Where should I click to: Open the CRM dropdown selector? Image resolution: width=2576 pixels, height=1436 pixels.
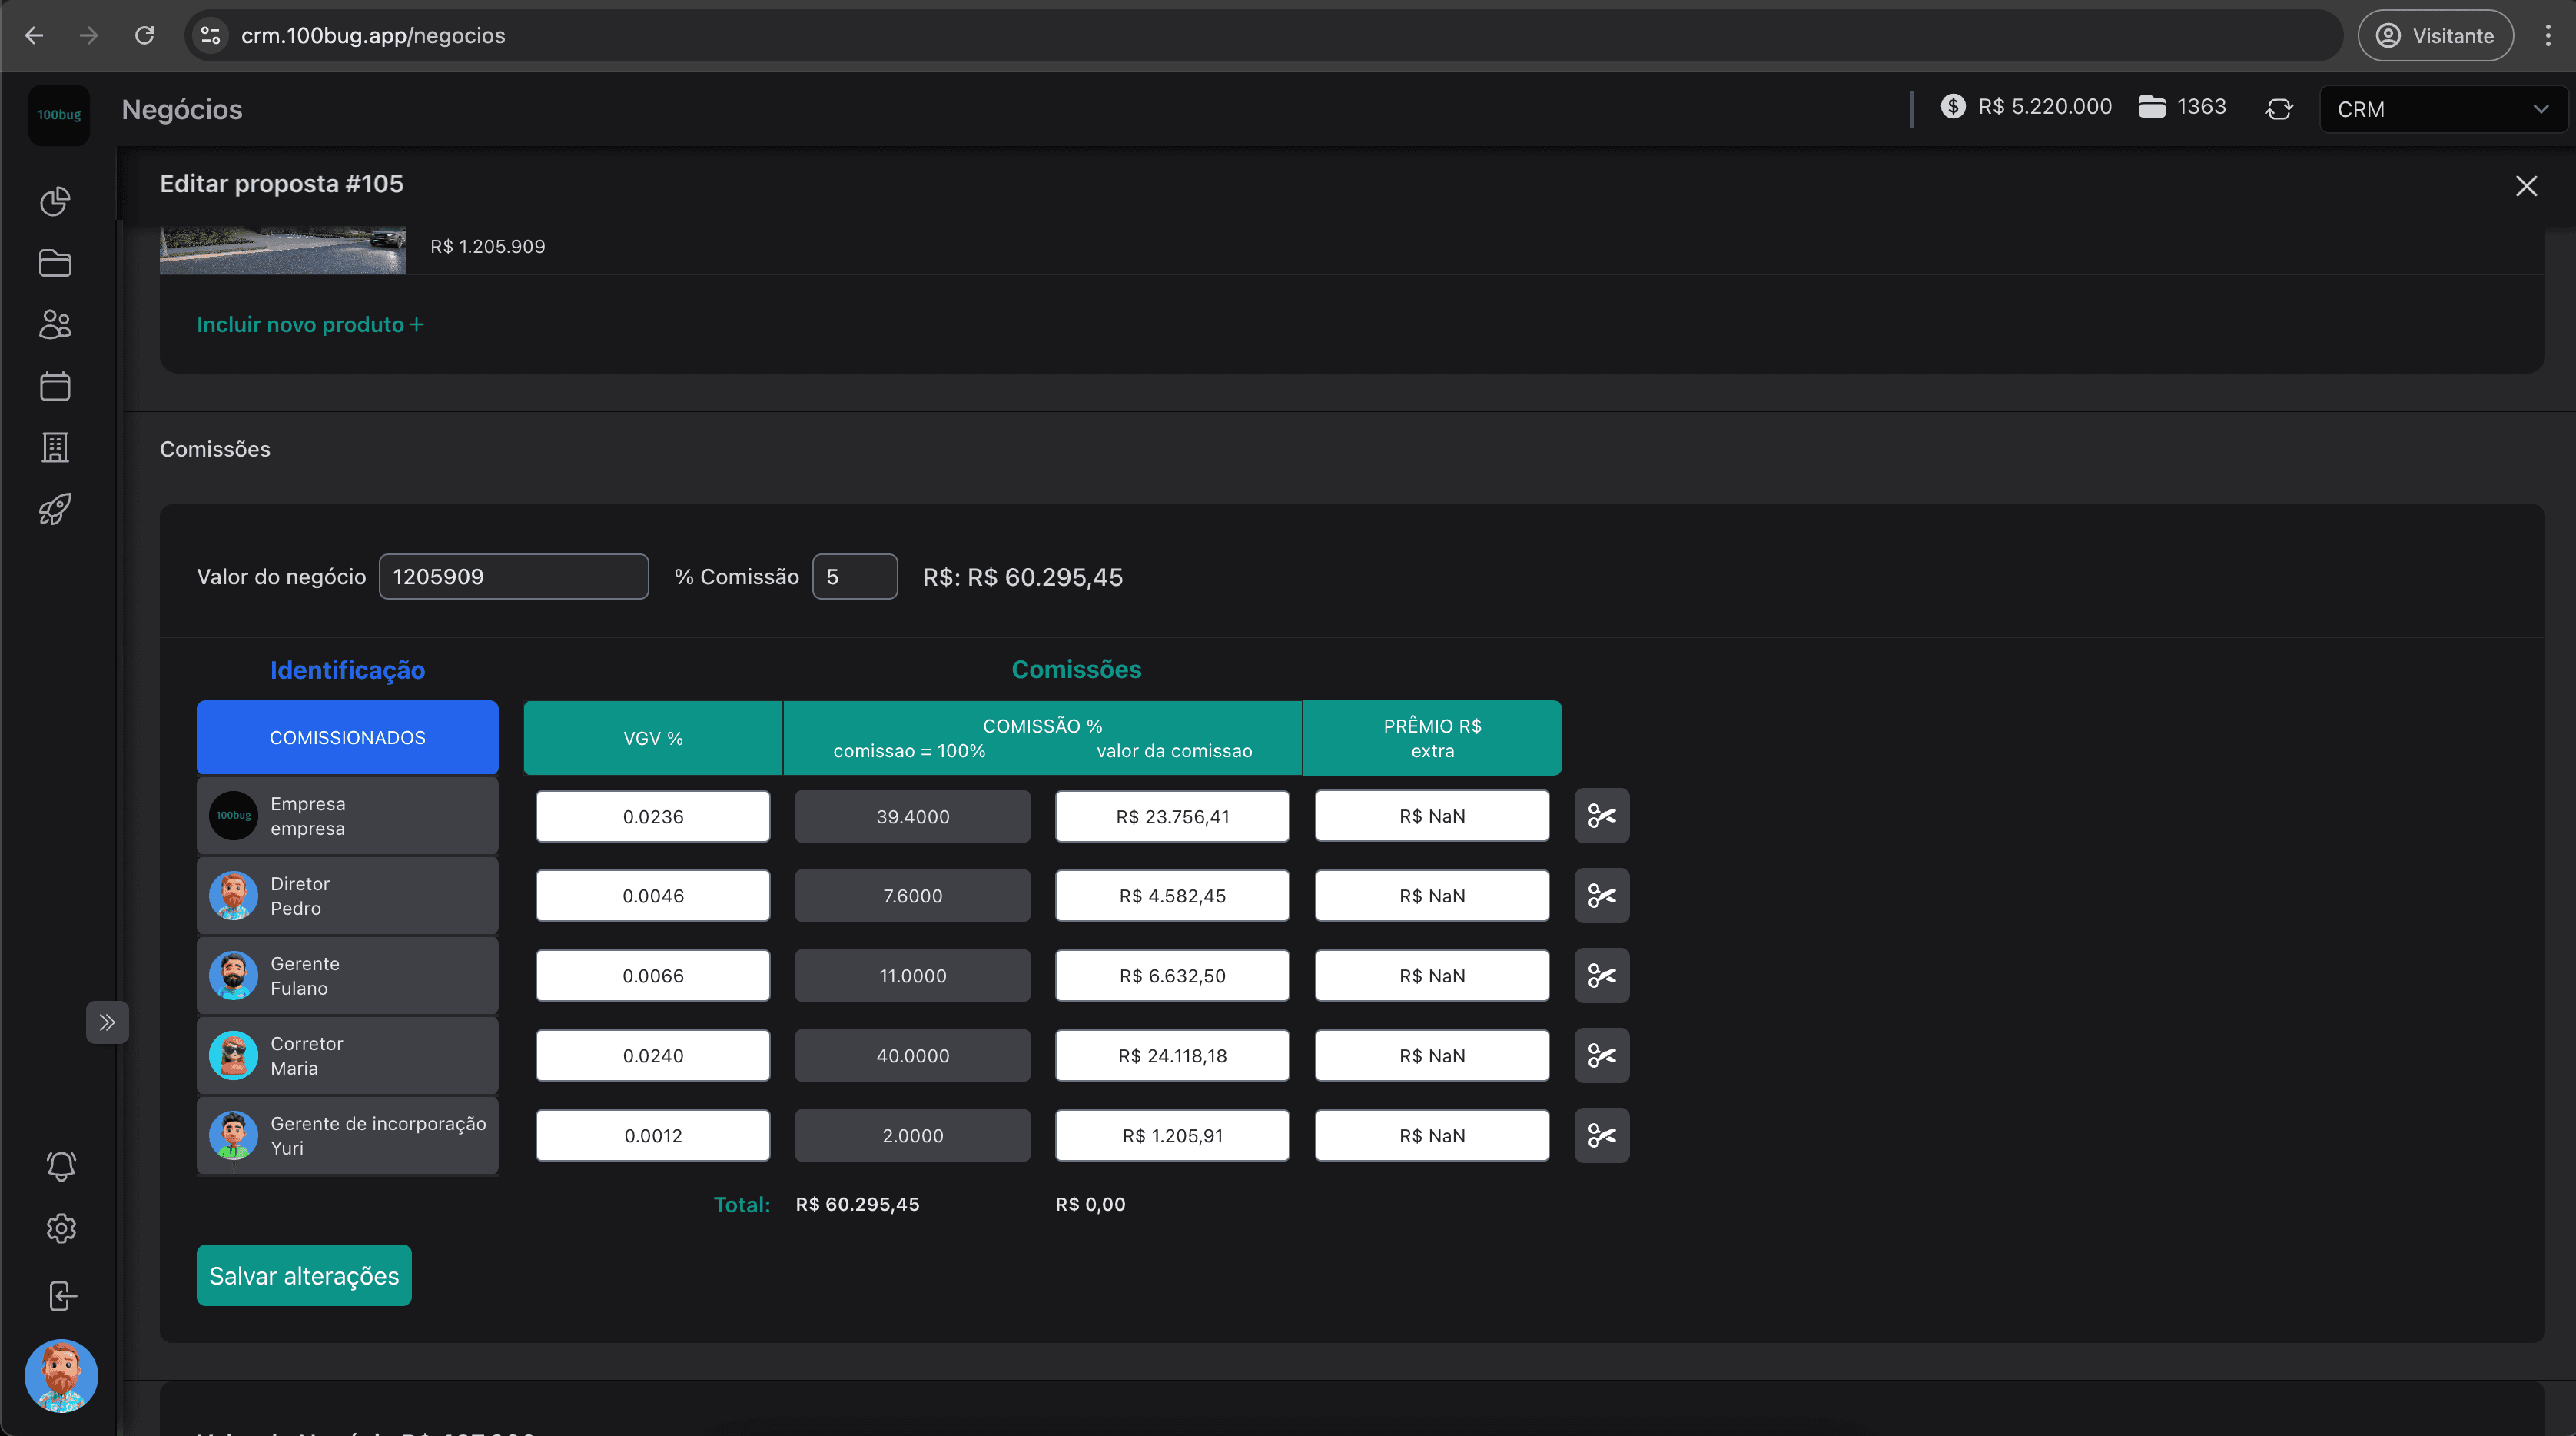(x=2443, y=109)
